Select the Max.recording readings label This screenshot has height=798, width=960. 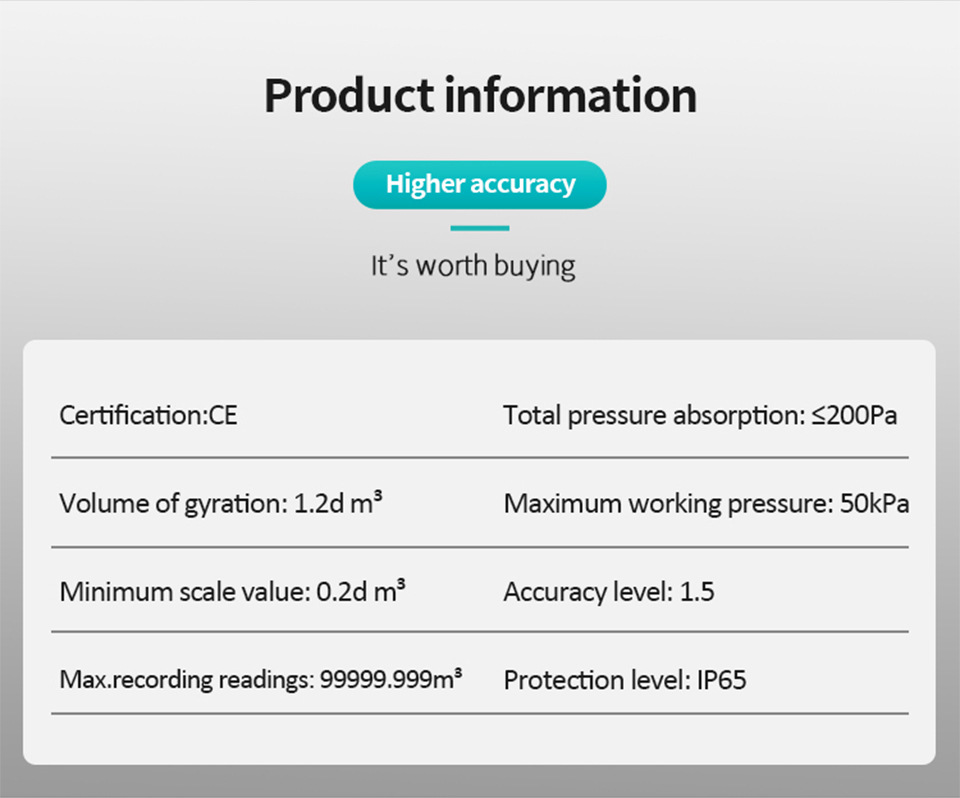click(186, 680)
